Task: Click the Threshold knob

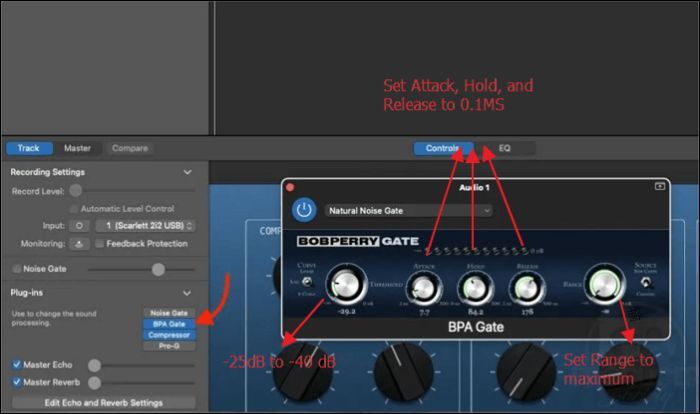Action: tap(346, 284)
